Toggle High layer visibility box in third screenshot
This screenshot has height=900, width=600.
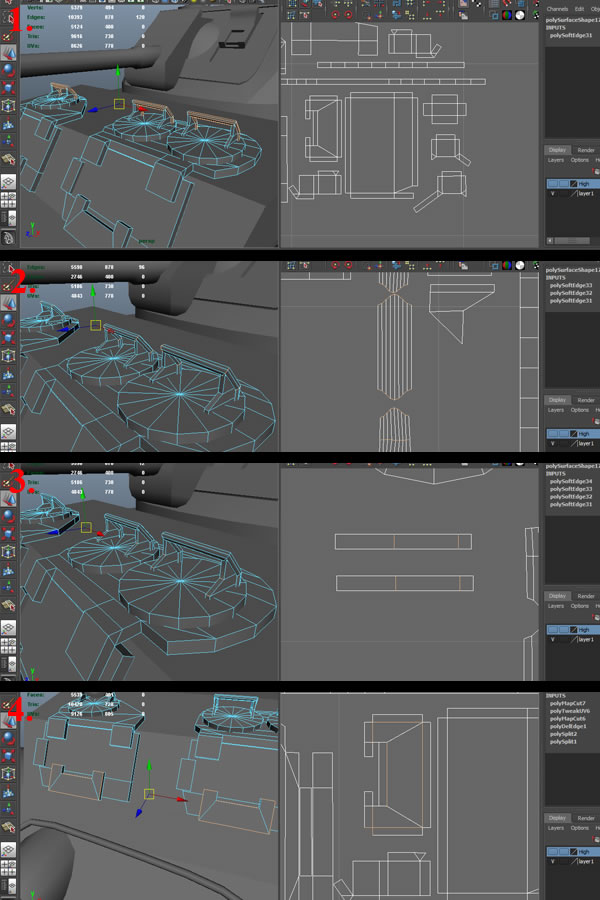552,630
